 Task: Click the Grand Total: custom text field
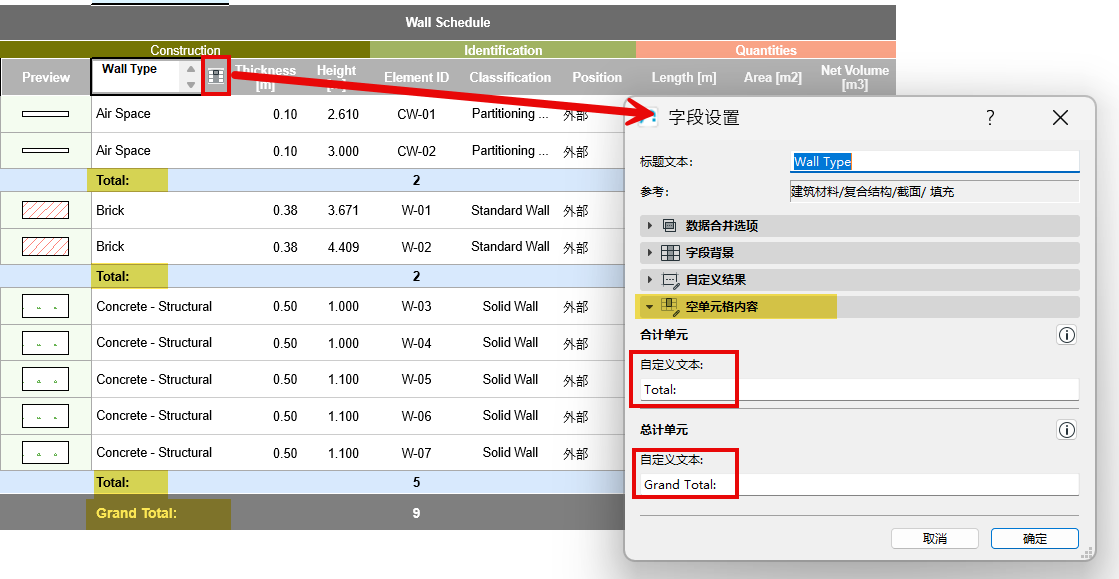tap(859, 484)
